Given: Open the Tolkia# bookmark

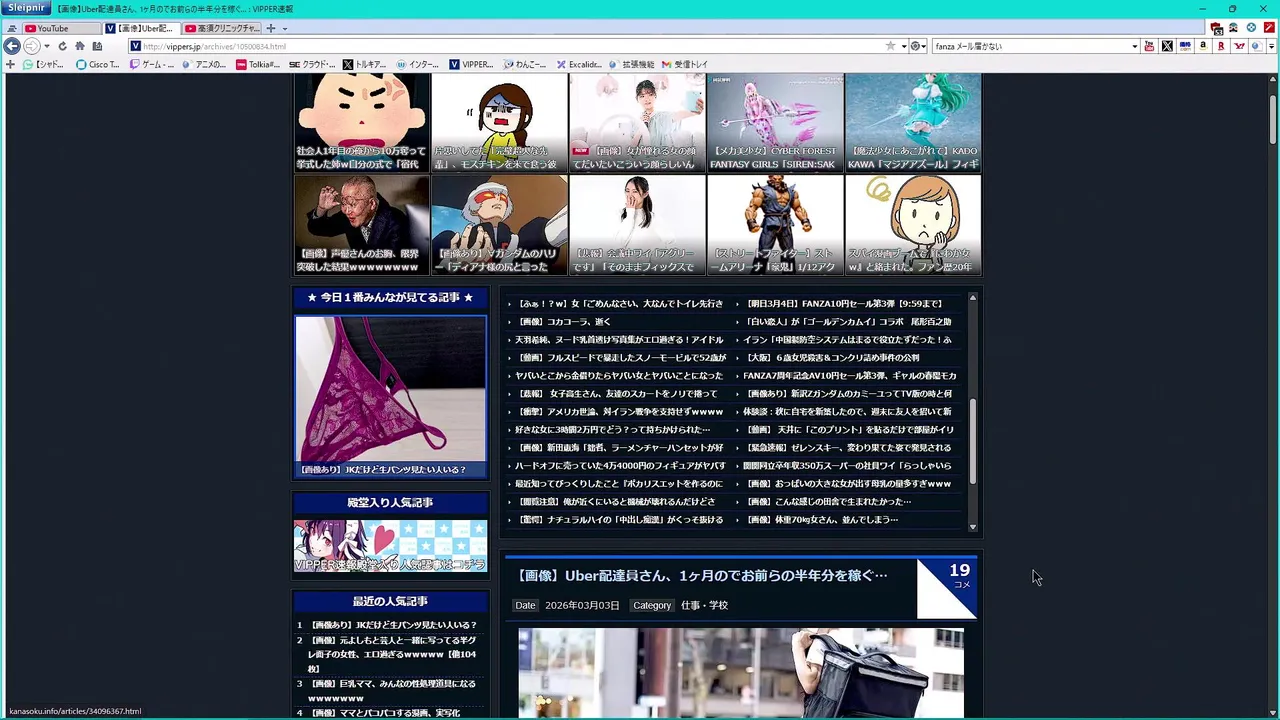Looking at the screenshot, I should [258, 64].
